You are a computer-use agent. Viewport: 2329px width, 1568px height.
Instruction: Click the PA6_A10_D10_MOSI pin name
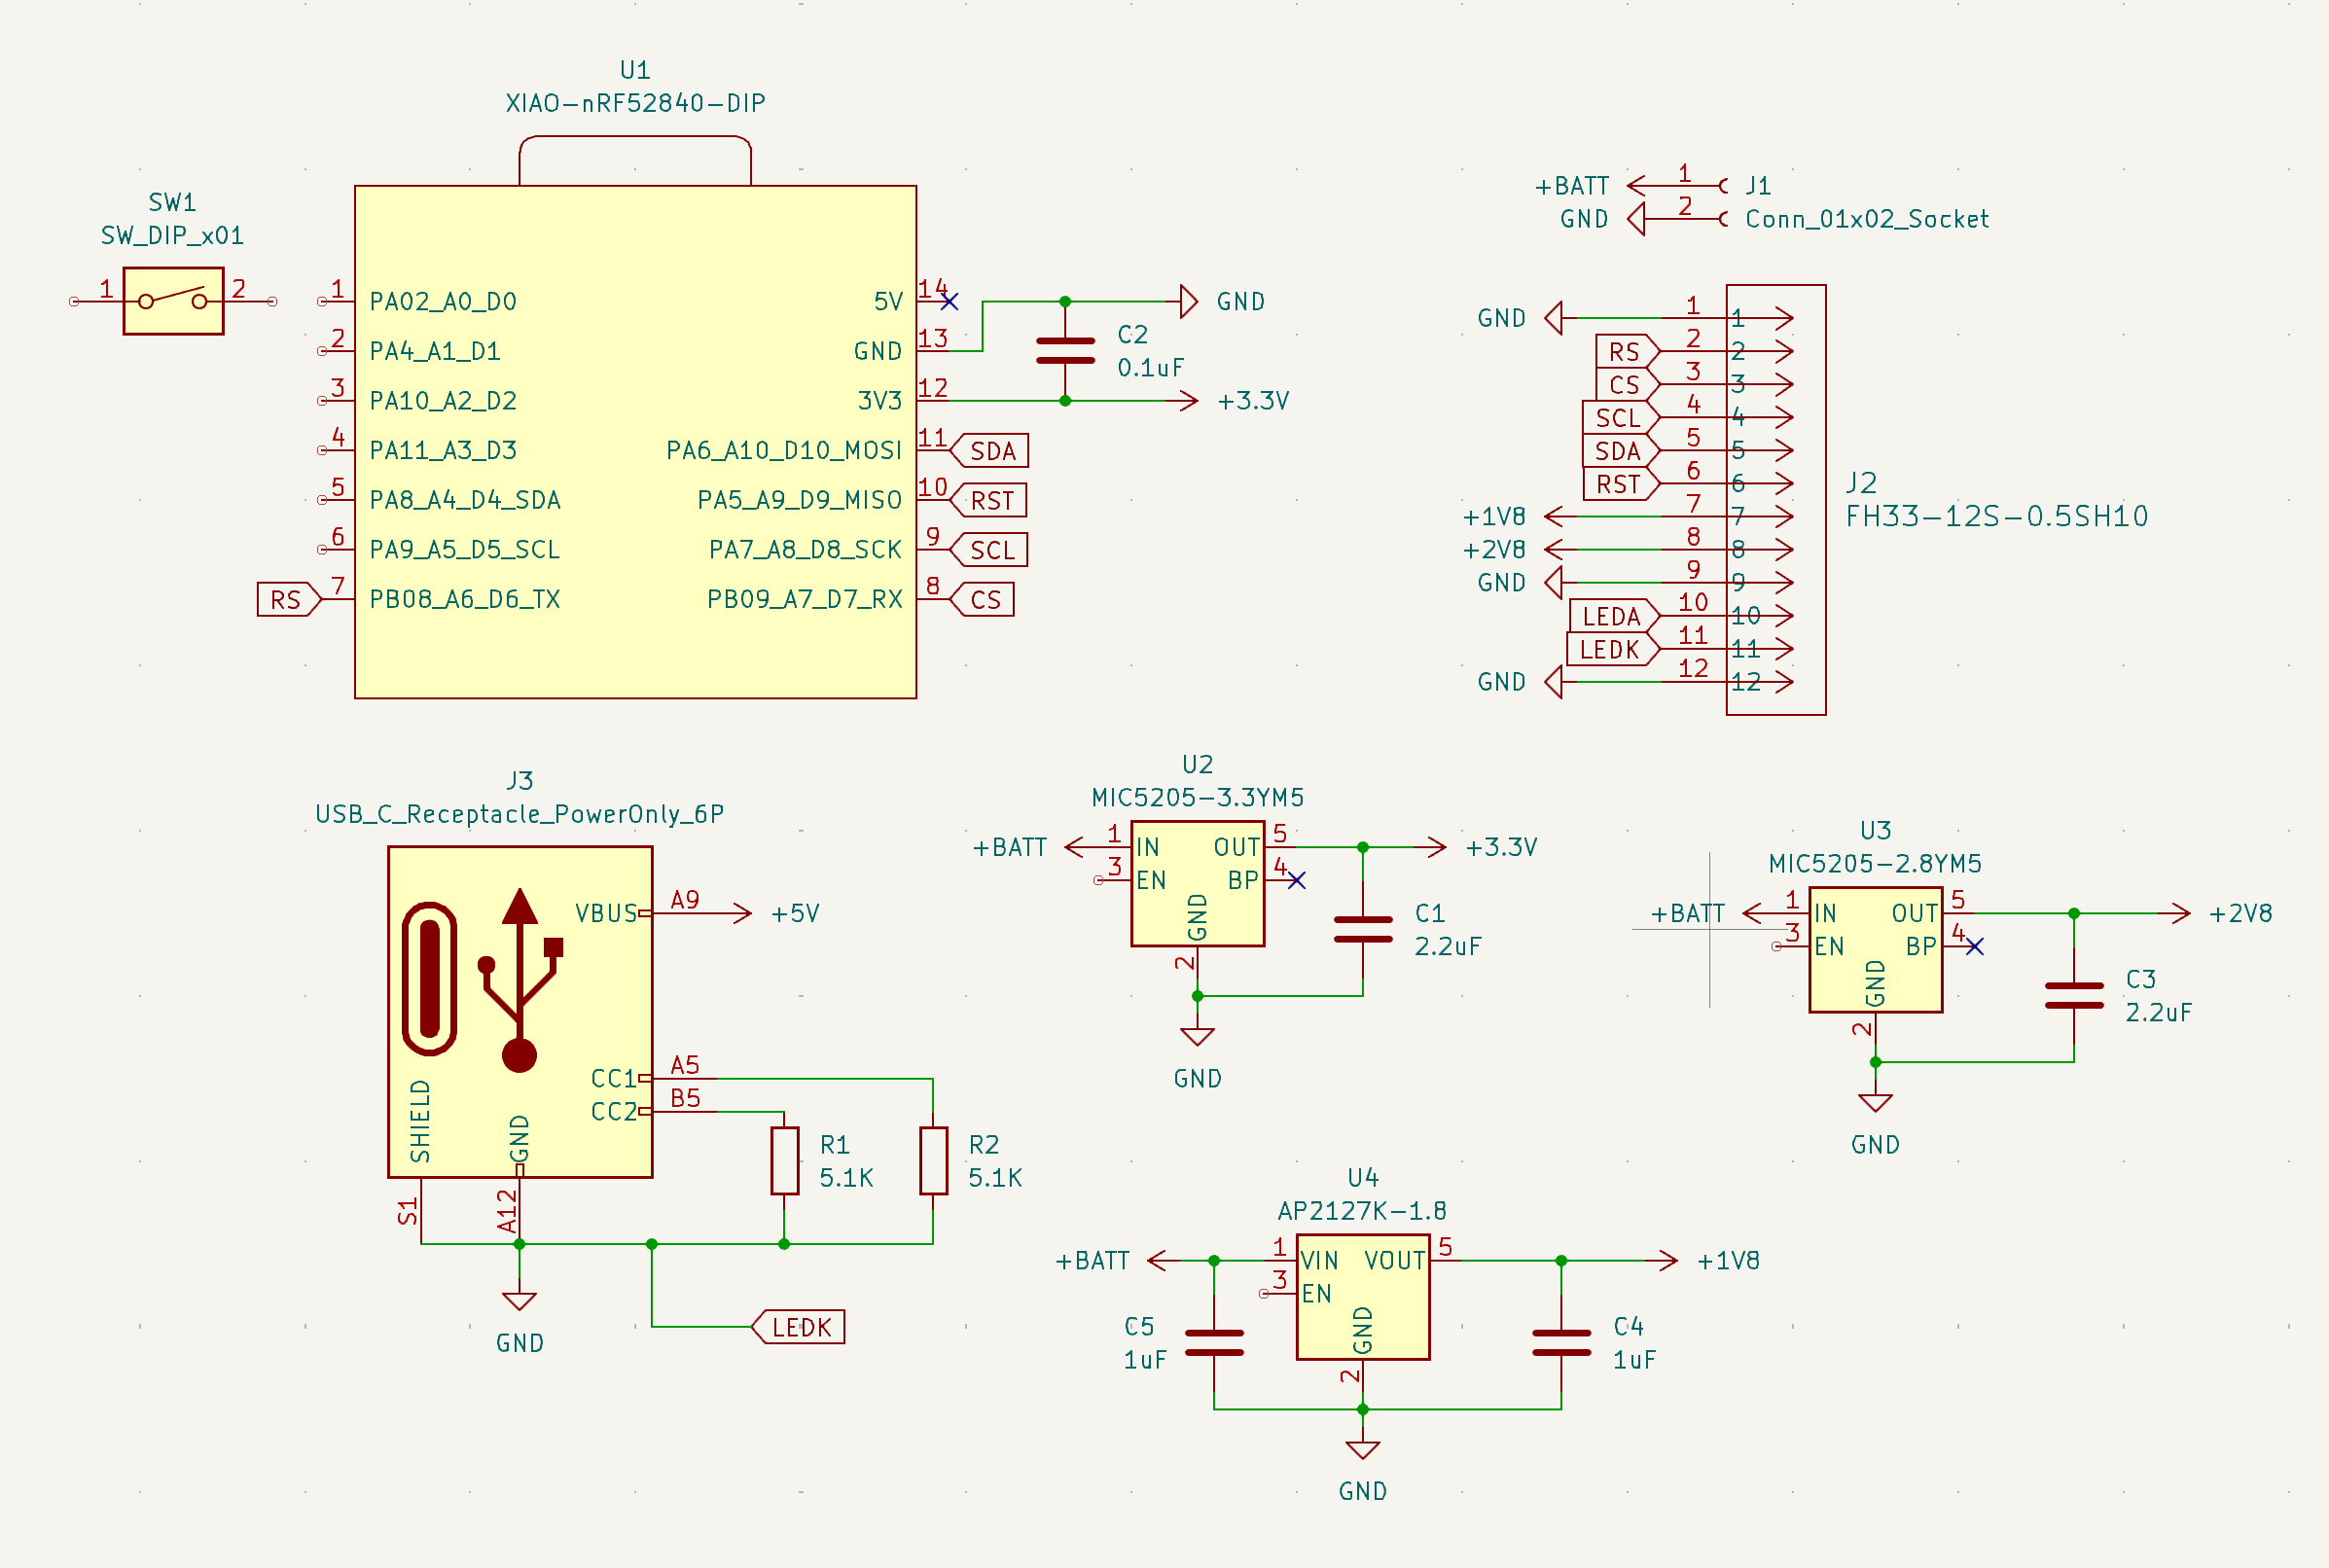pos(784,451)
